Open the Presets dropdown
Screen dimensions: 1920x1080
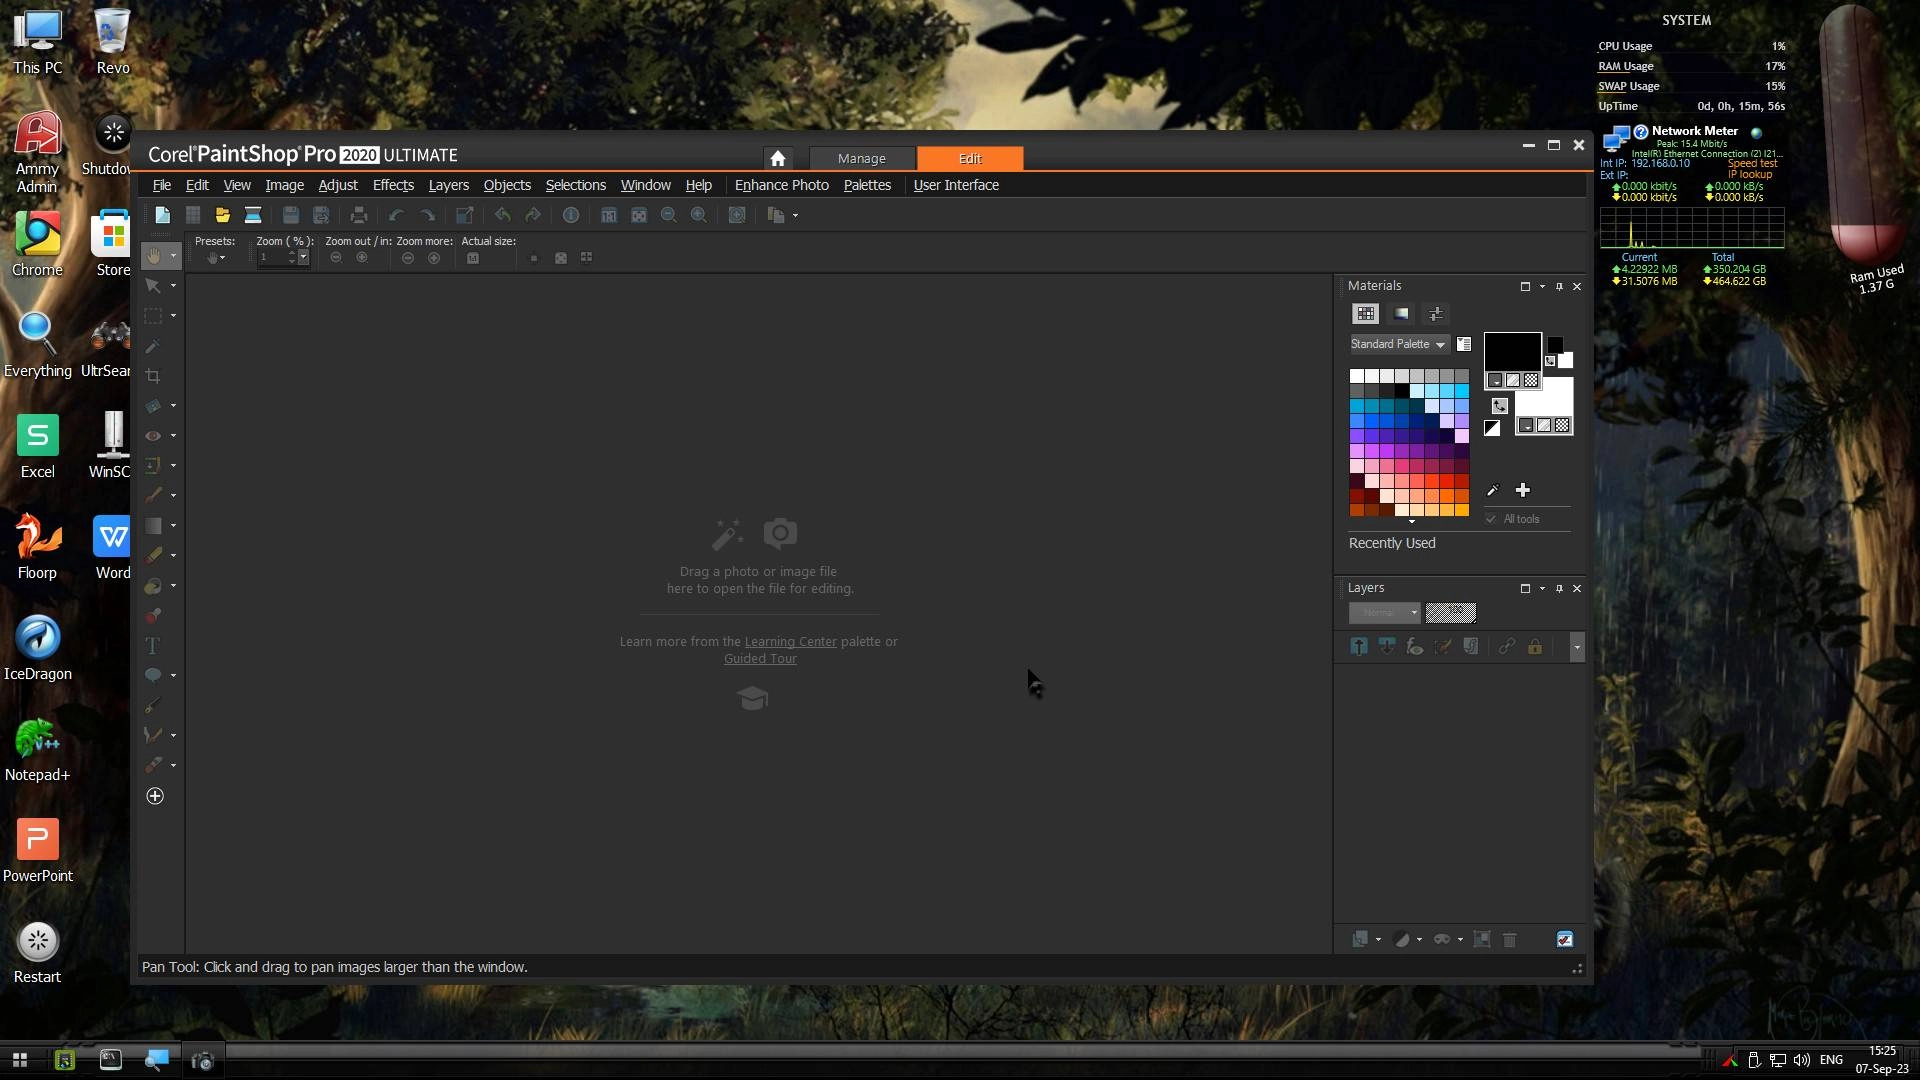coord(215,258)
